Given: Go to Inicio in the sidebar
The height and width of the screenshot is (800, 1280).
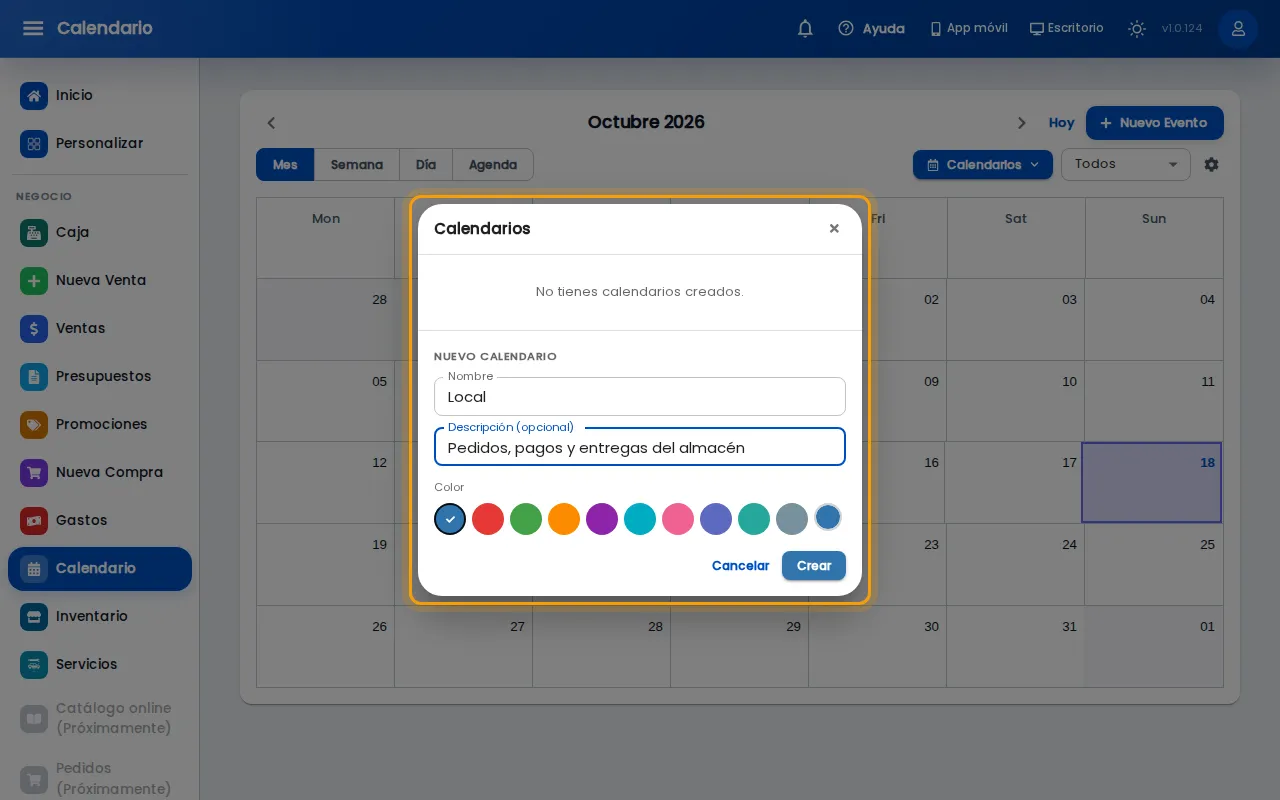Looking at the screenshot, I should [100, 95].
